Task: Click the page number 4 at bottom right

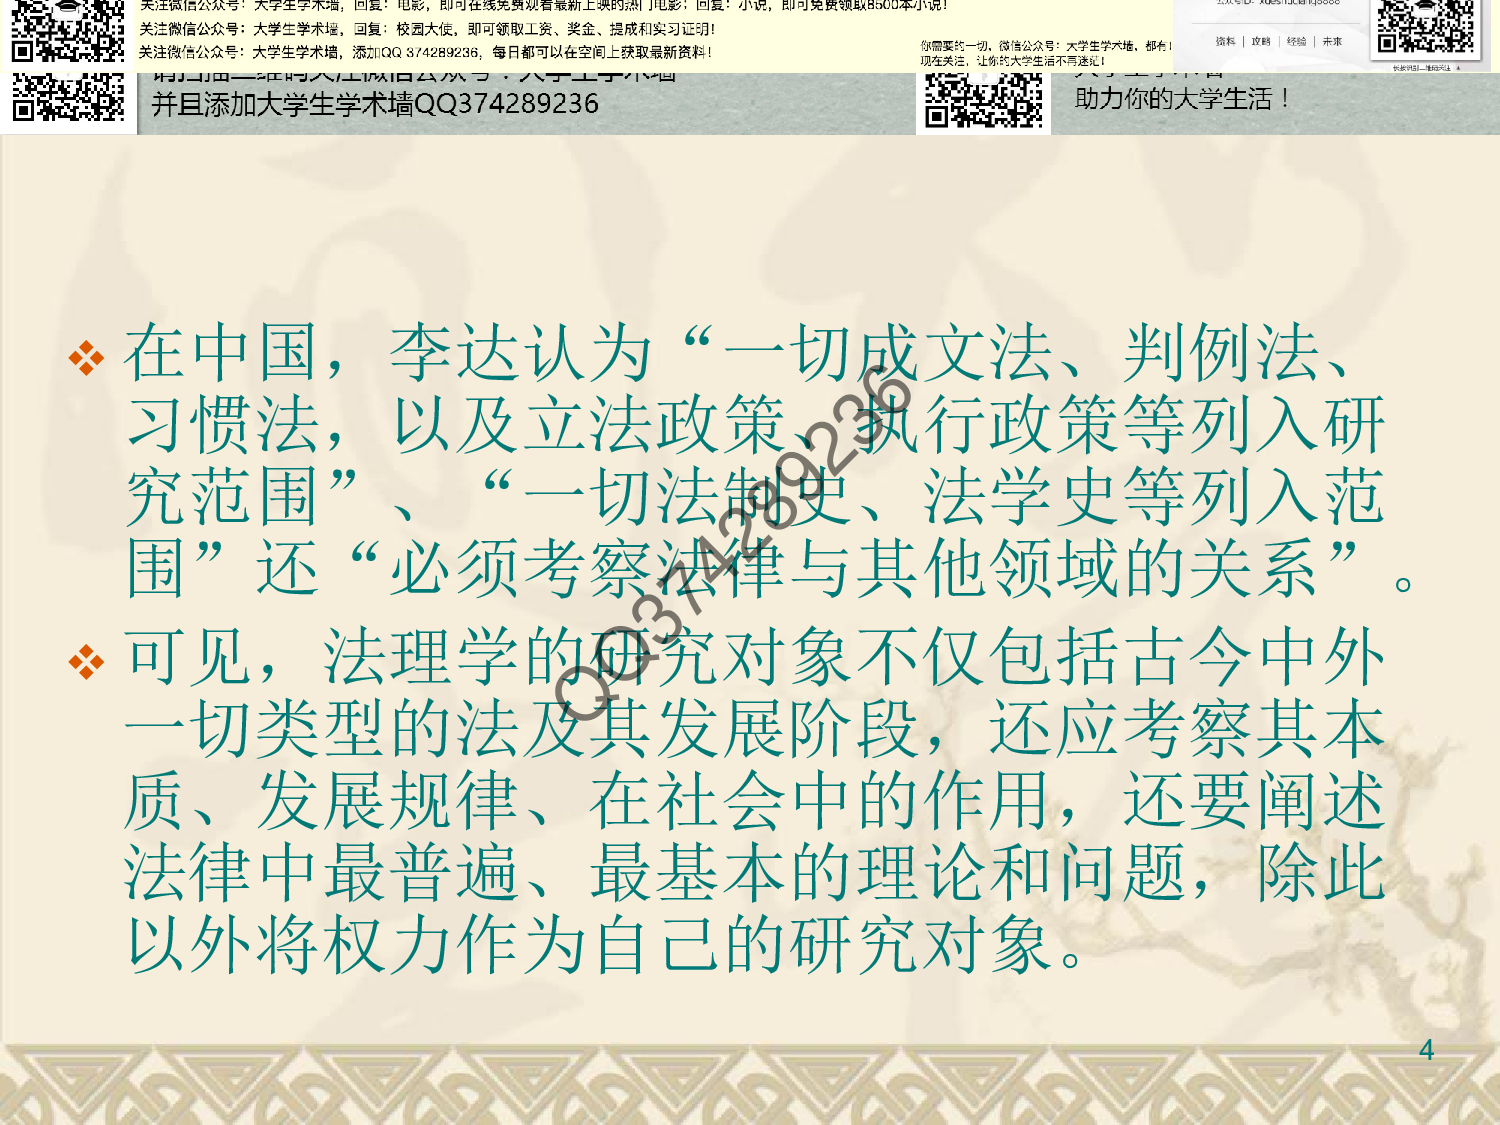Action: pos(1425,1050)
